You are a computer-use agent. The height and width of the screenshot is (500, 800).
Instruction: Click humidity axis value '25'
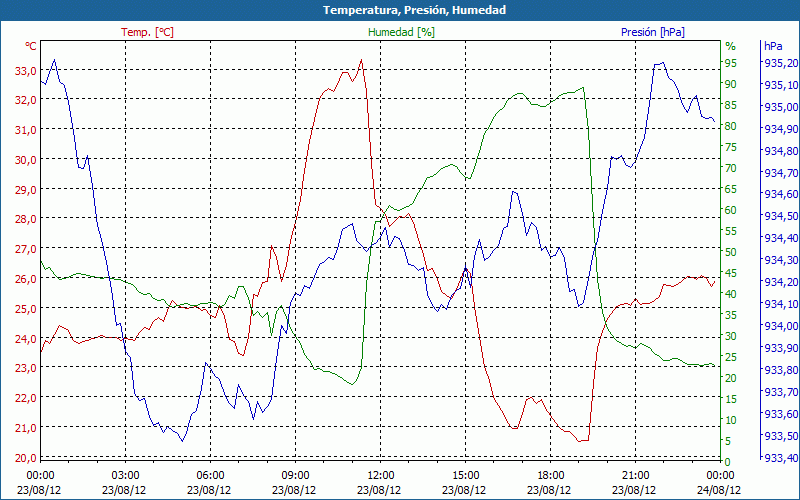pyautogui.click(x=731, y=357)
